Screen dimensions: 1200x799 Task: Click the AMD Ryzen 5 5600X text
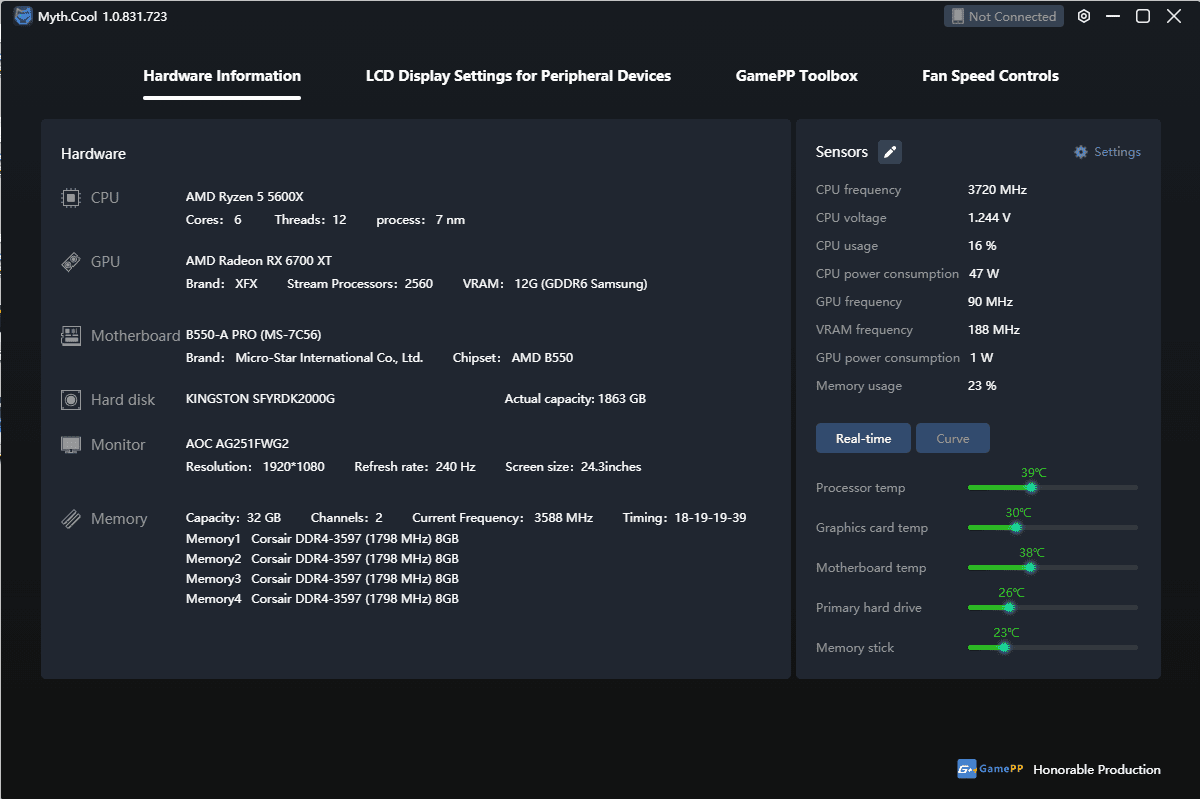tap(244, 197)
